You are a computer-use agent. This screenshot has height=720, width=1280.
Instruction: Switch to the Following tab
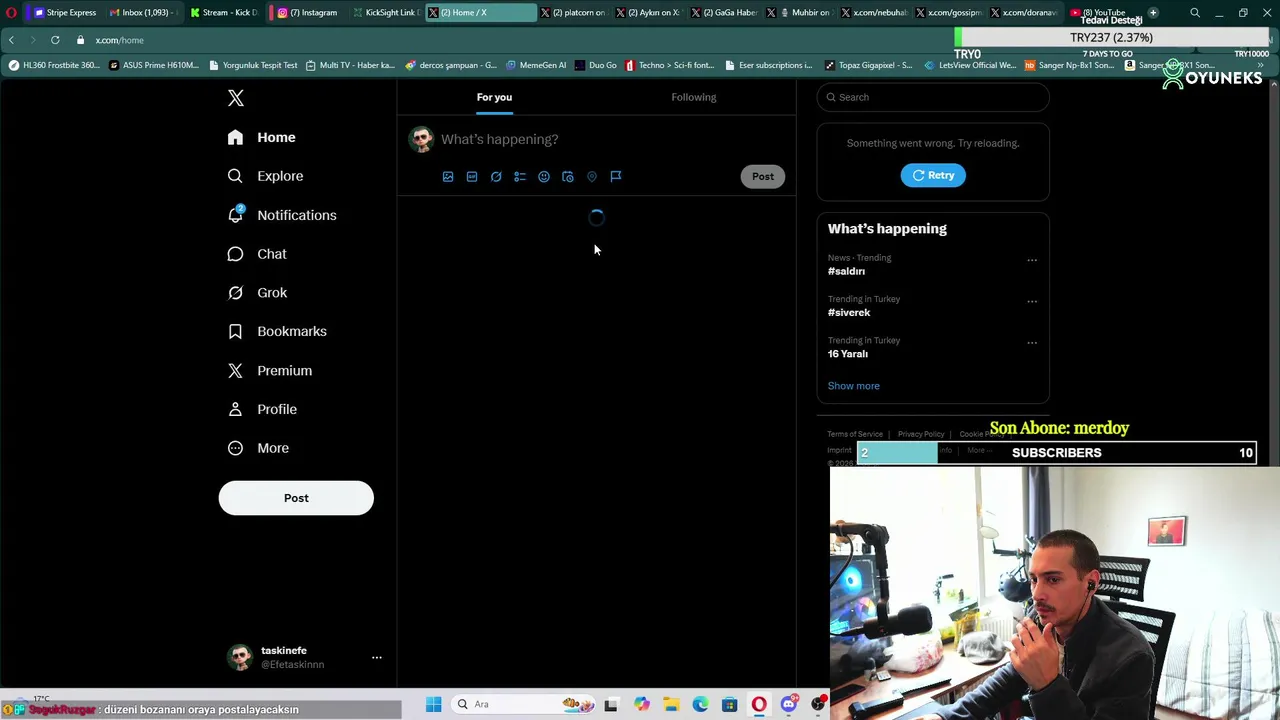(694, 97)
